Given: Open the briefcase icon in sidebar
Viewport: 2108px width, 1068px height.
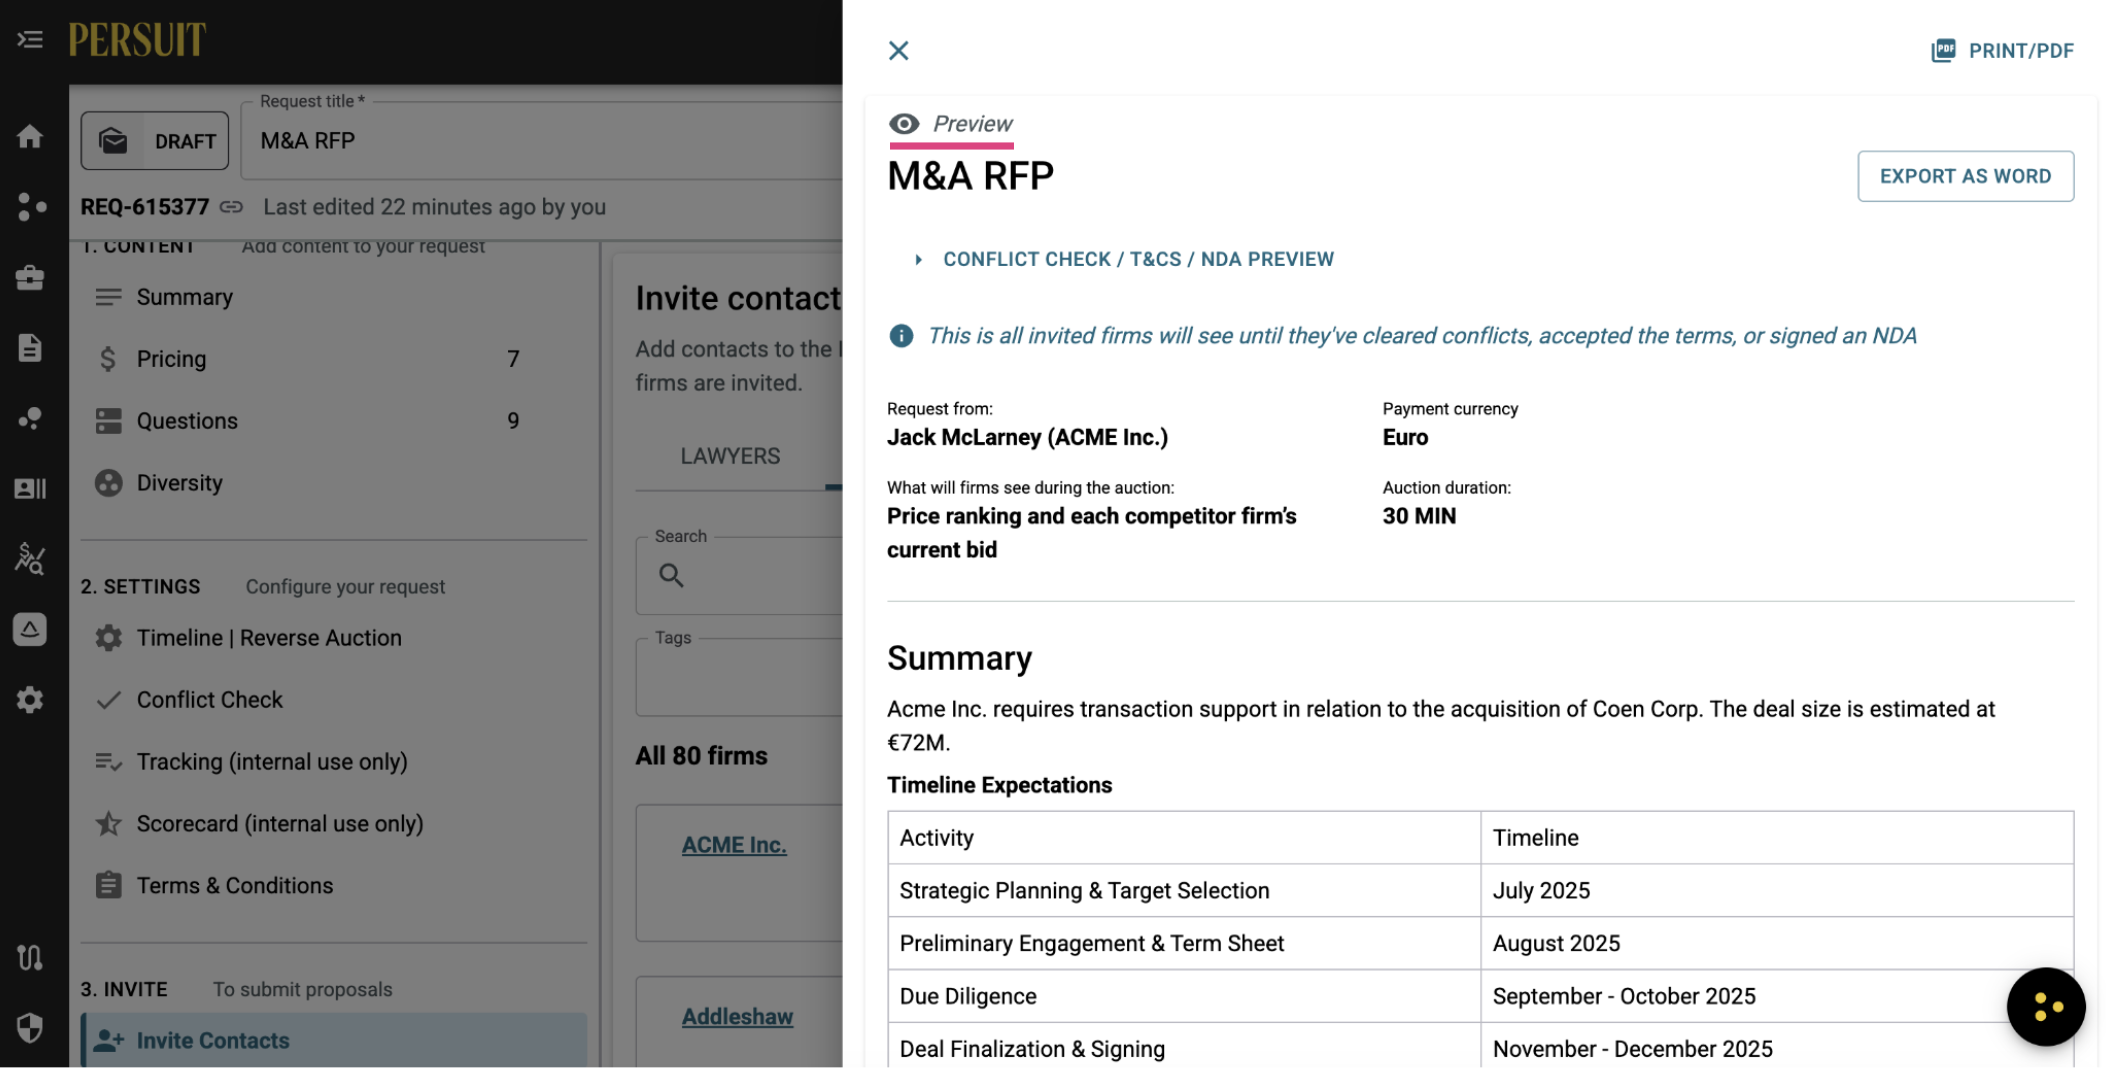Looking at the screenshot, I should click(x=30, y=277).
